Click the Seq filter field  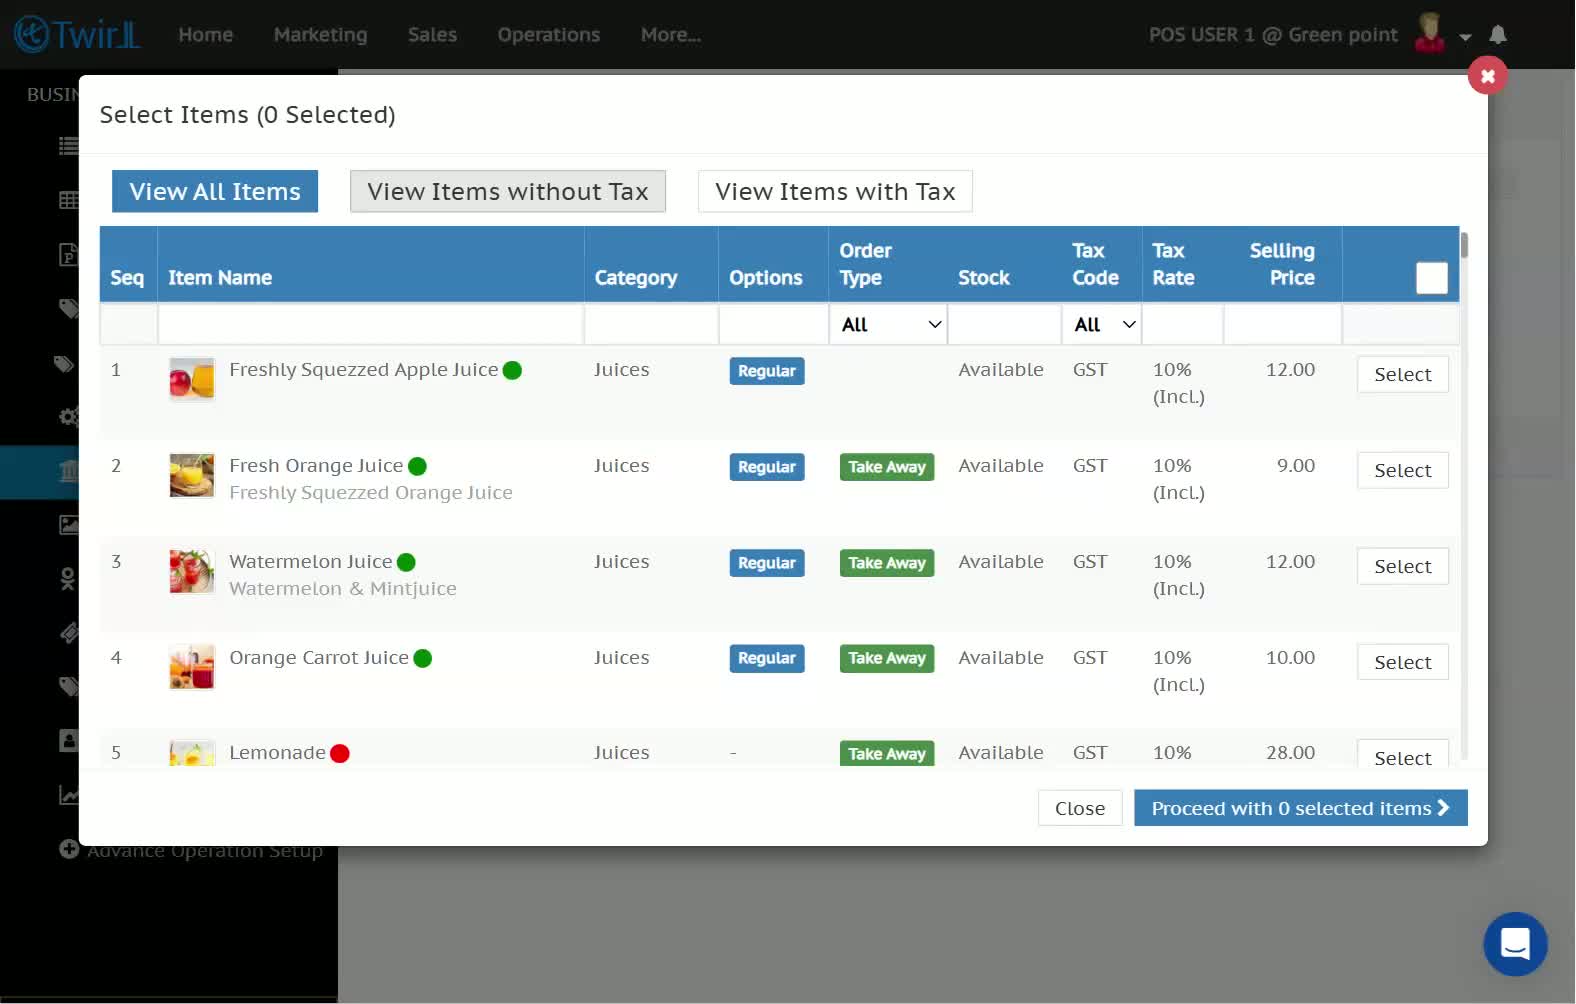[129, 324]
